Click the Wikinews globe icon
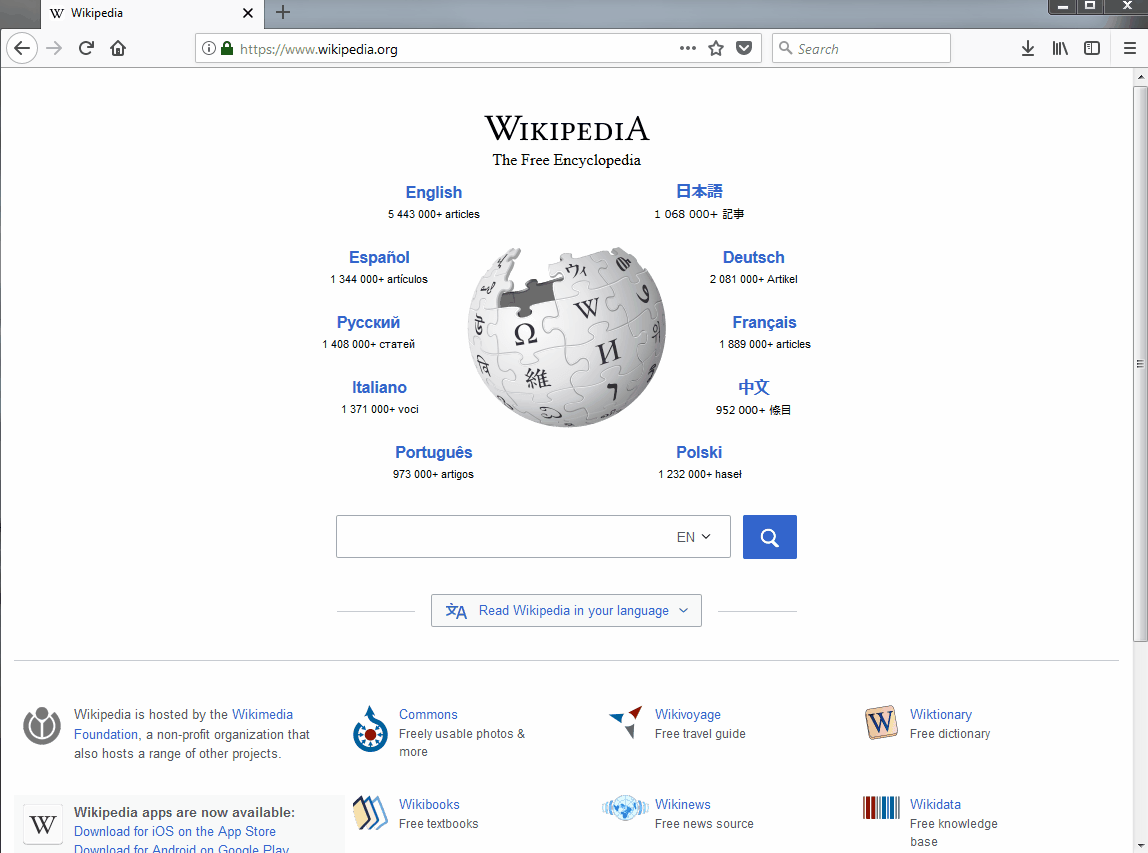 click(x=625, y=808)
